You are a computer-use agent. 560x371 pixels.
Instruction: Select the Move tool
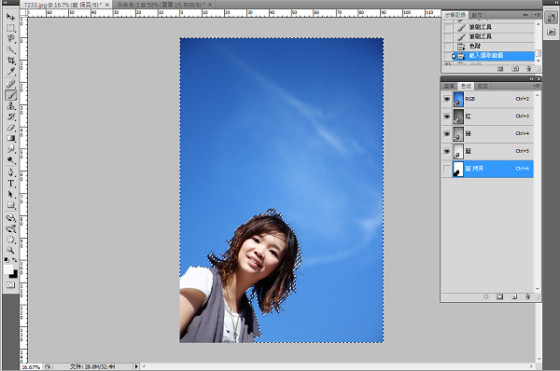(x=11, y=17)
